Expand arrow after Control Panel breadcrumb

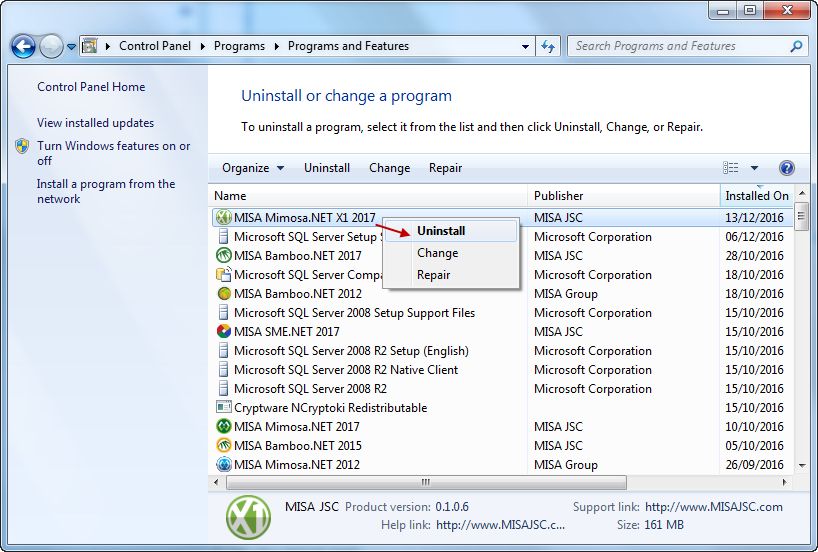click(x=203, y=46)
